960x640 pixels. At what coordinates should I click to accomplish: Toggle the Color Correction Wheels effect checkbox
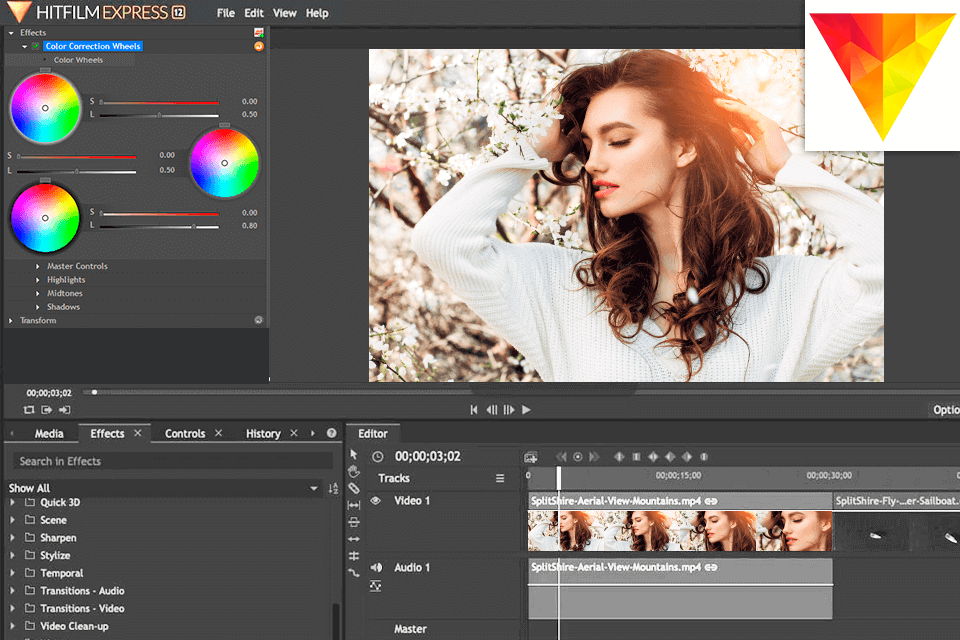tap(36, 47)
